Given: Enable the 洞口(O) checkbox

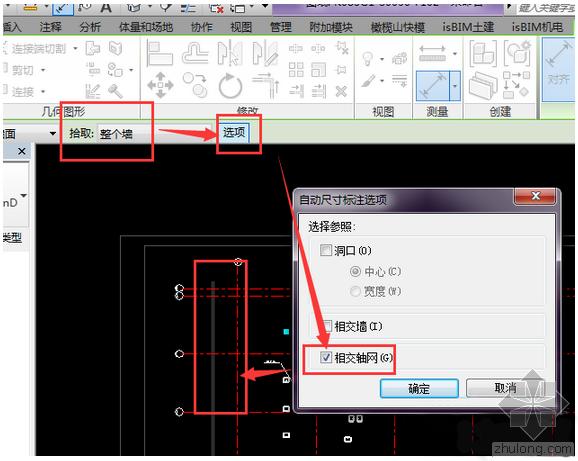Looking at the screenshot, I should [x=326, y=251].
